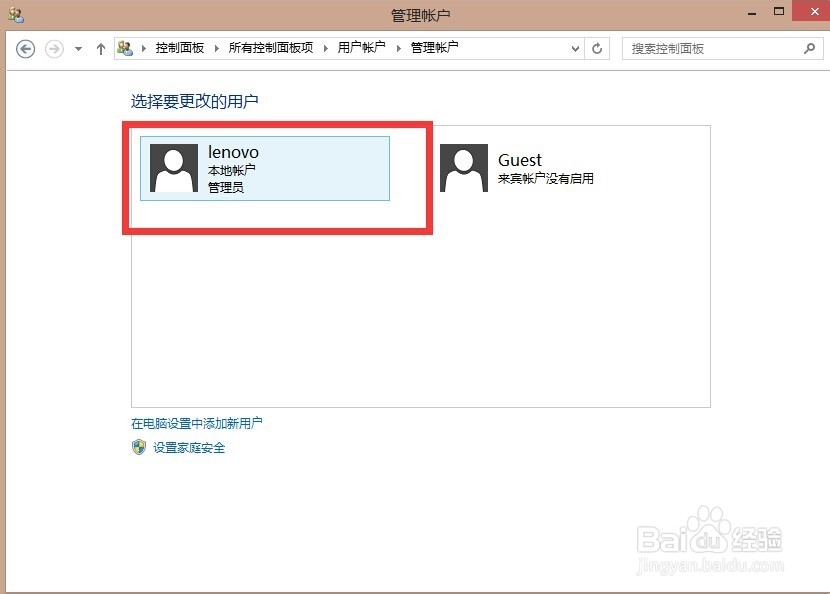Refresh the page with the refresh icon

pos(597,49)
